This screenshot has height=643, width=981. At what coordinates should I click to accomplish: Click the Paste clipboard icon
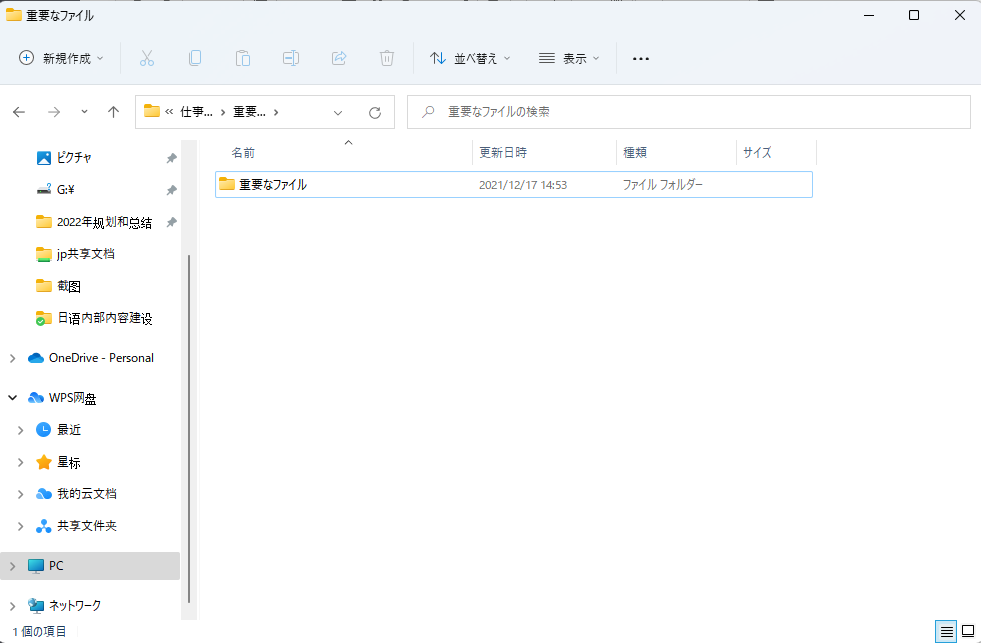(243, 58)
